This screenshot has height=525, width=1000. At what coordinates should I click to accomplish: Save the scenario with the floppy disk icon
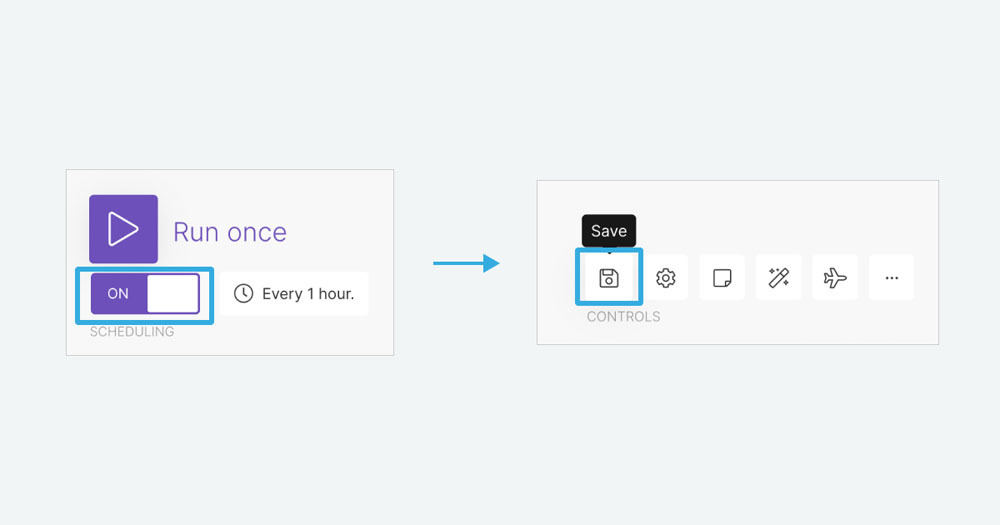609,277
